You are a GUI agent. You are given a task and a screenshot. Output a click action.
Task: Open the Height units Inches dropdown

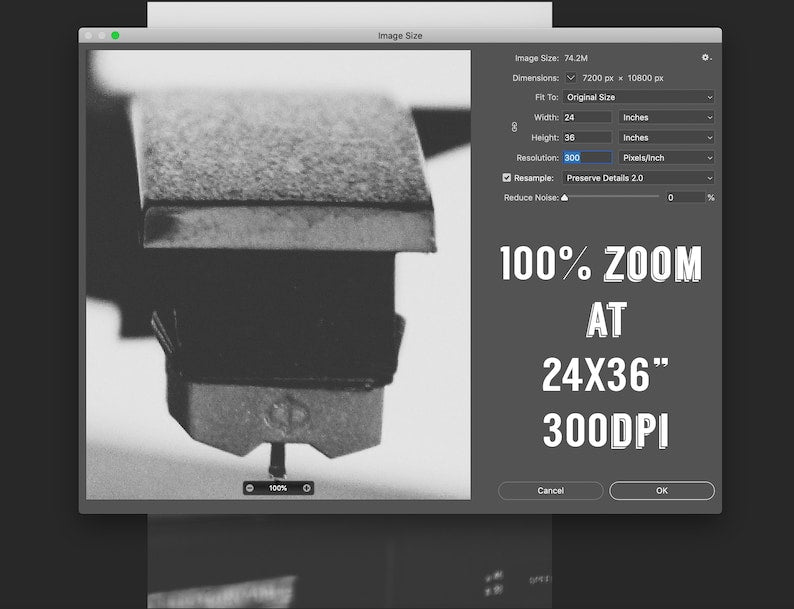[666, 137]
